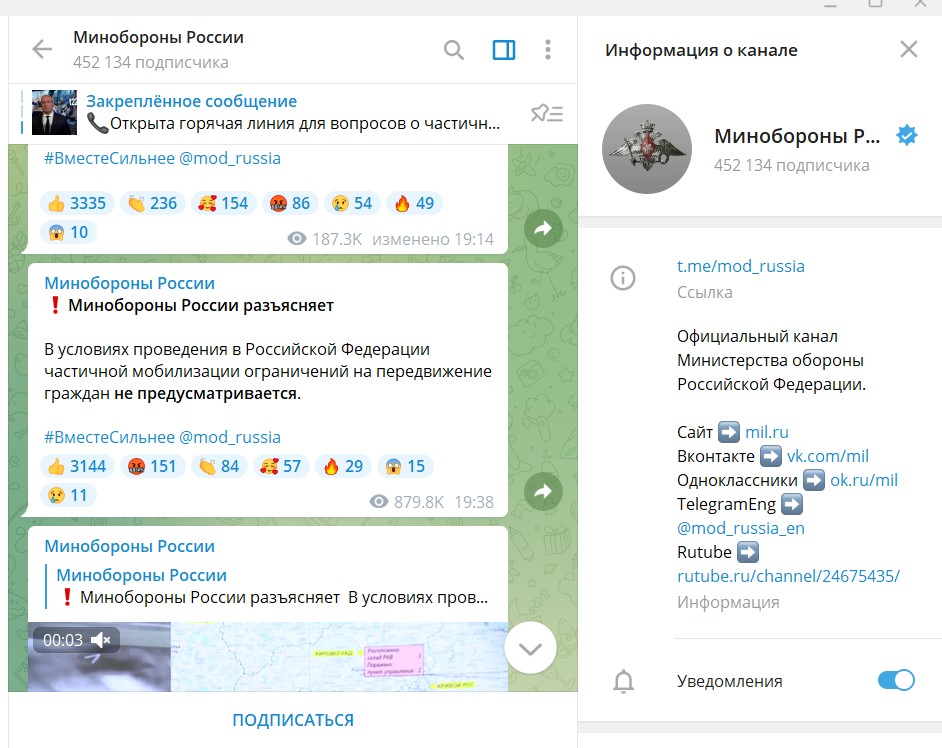The image size is (942, 748).
Task: Toggle the side info panel icon
Action: pos(503,50)
